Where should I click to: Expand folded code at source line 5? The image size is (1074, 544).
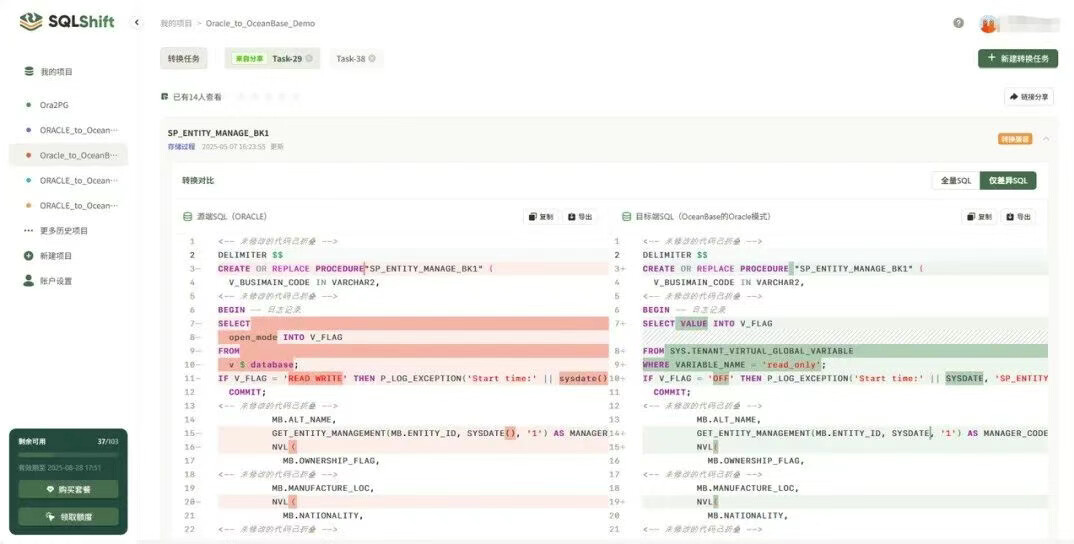coord(277,296)
